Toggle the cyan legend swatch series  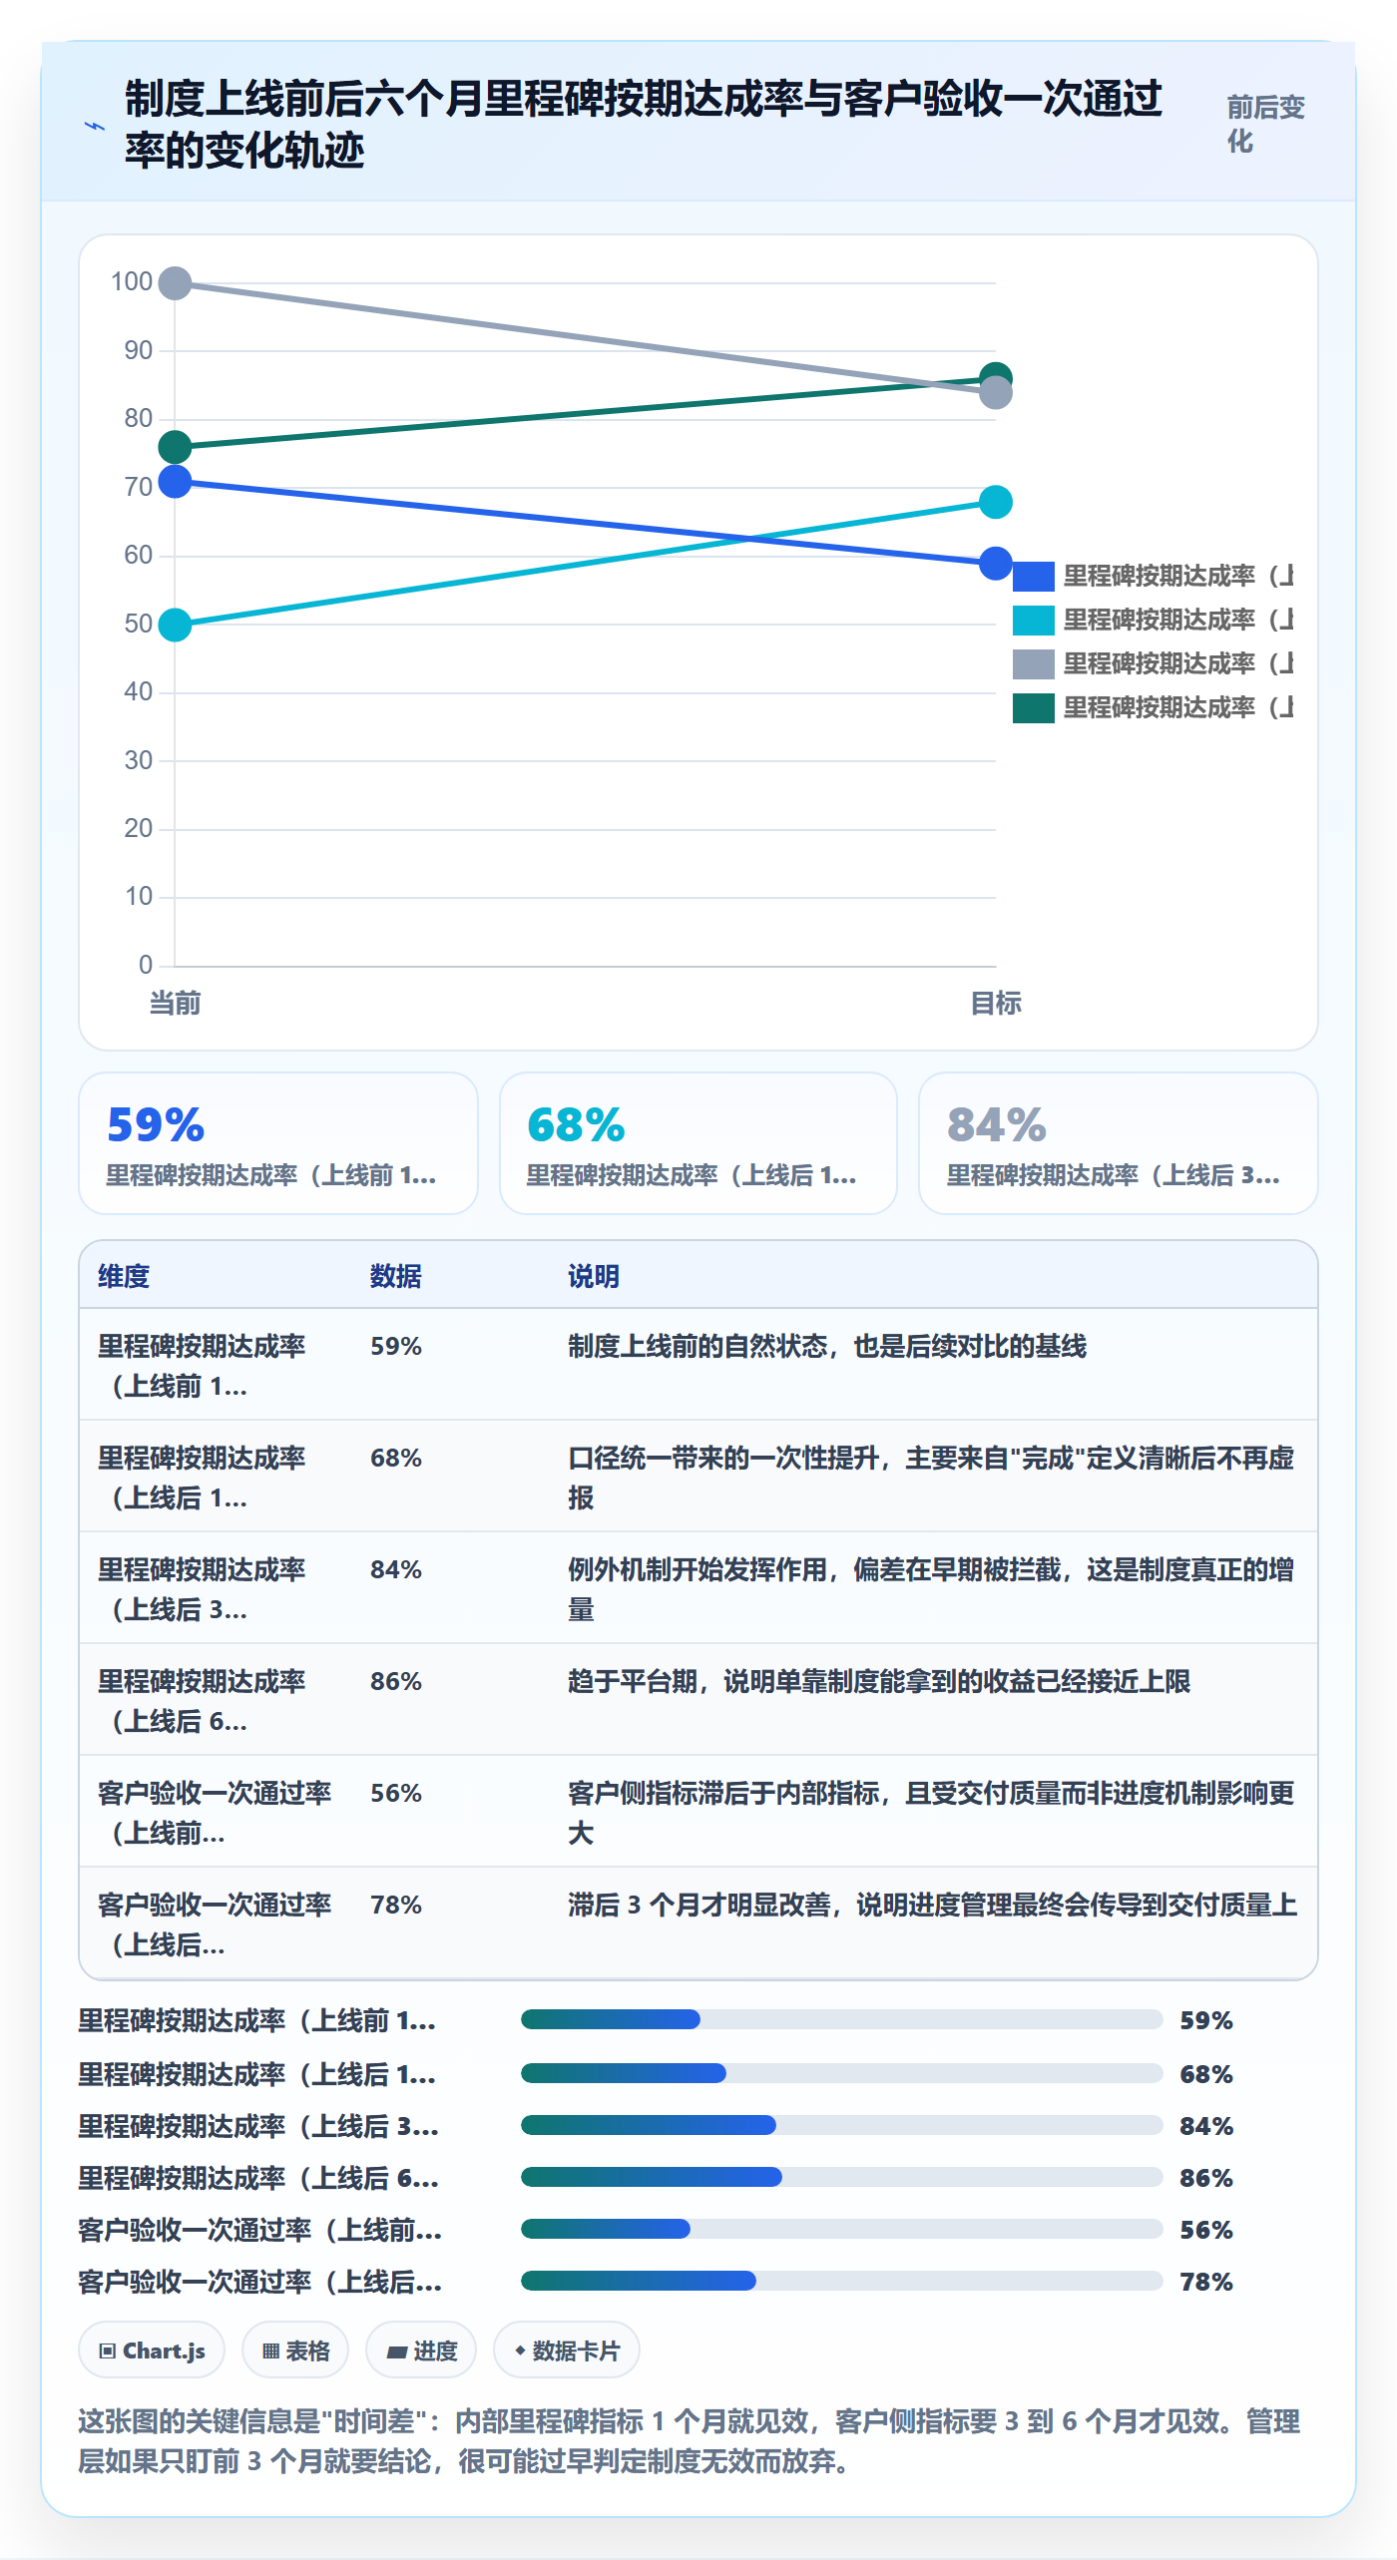(x=1033, y=621)
